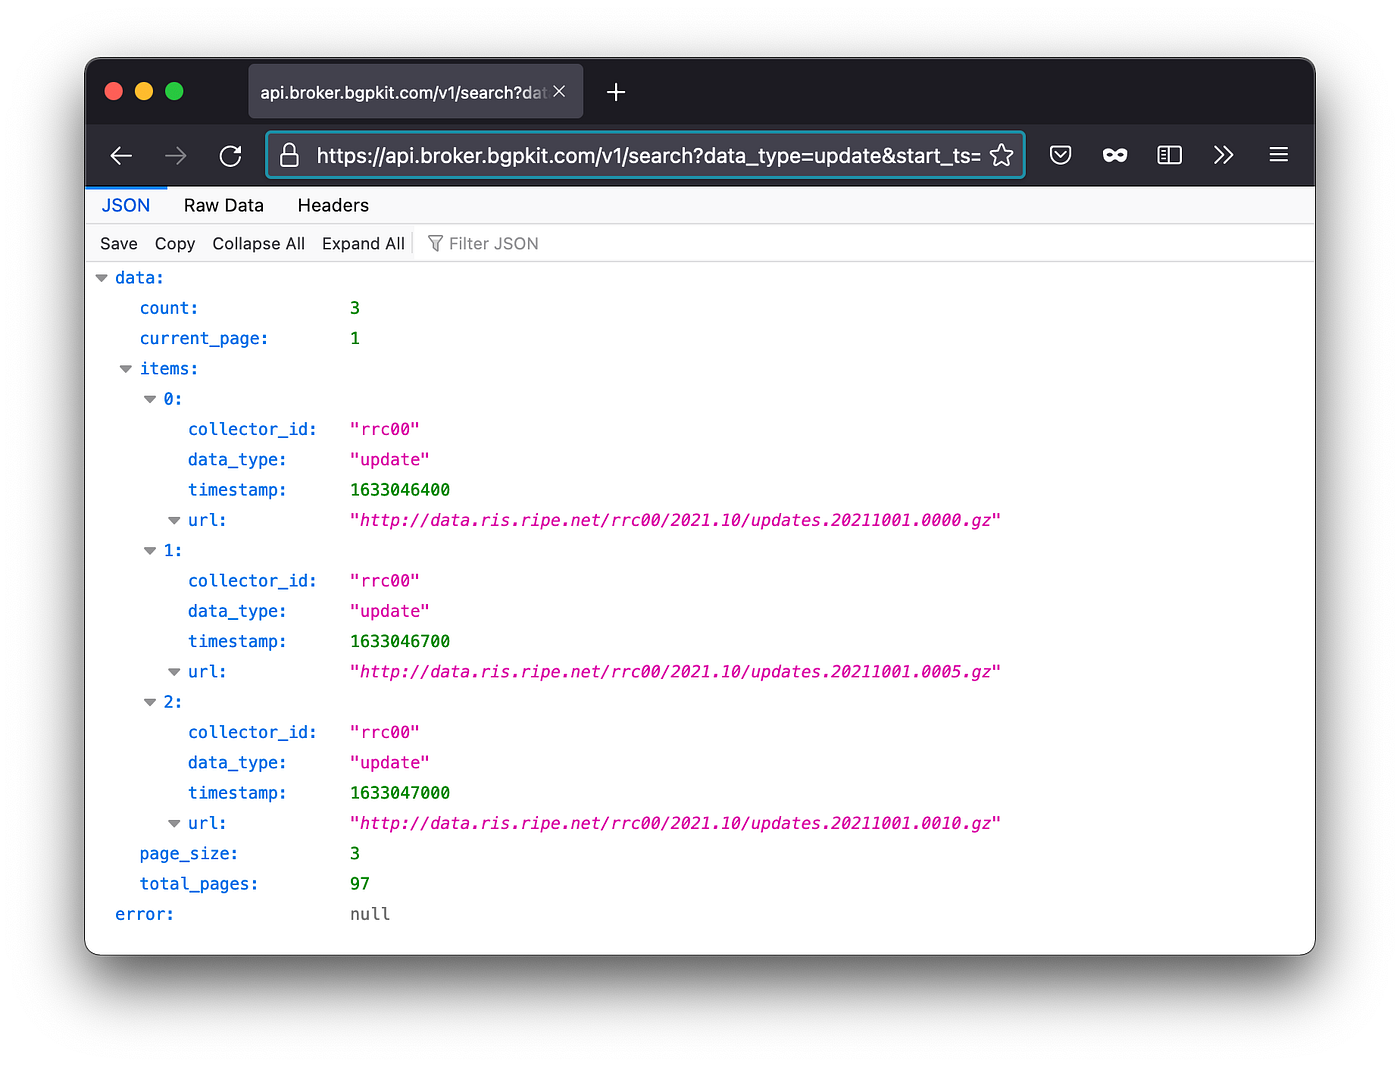Click the updates.20211001.0000.gz URL value

point(675,520)
